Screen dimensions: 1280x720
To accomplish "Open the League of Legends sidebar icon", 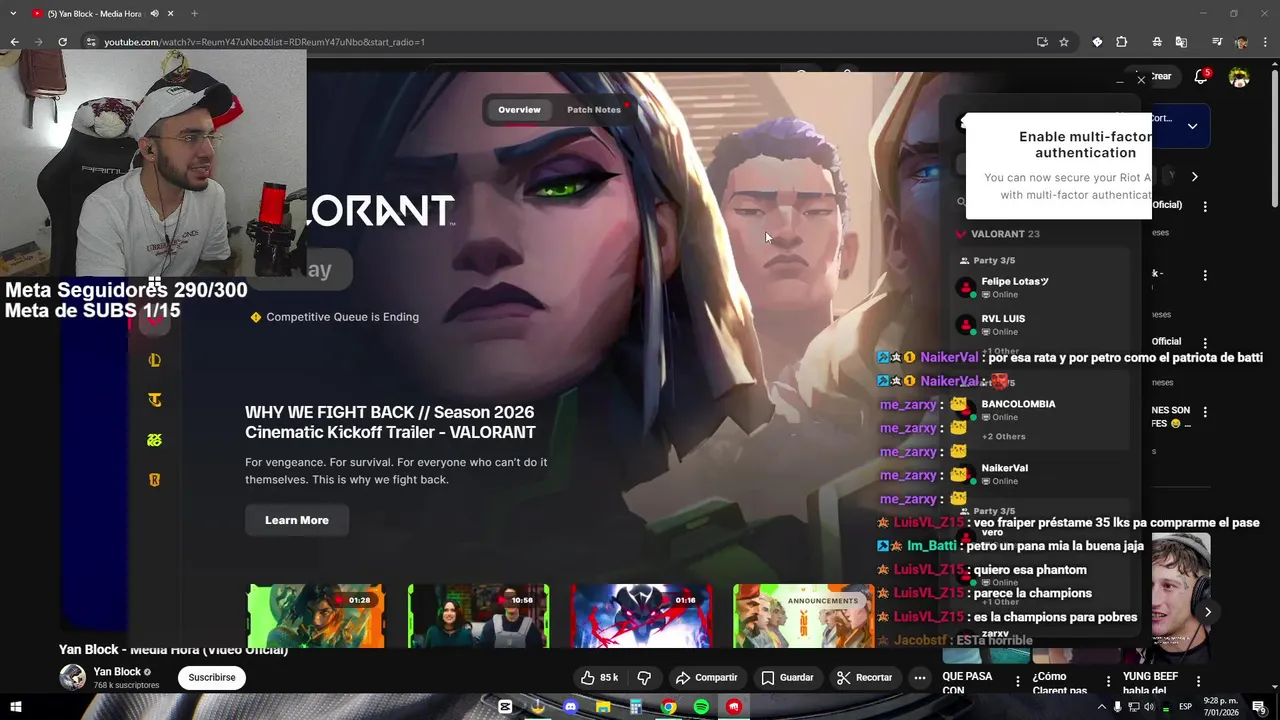I will 154,360.
